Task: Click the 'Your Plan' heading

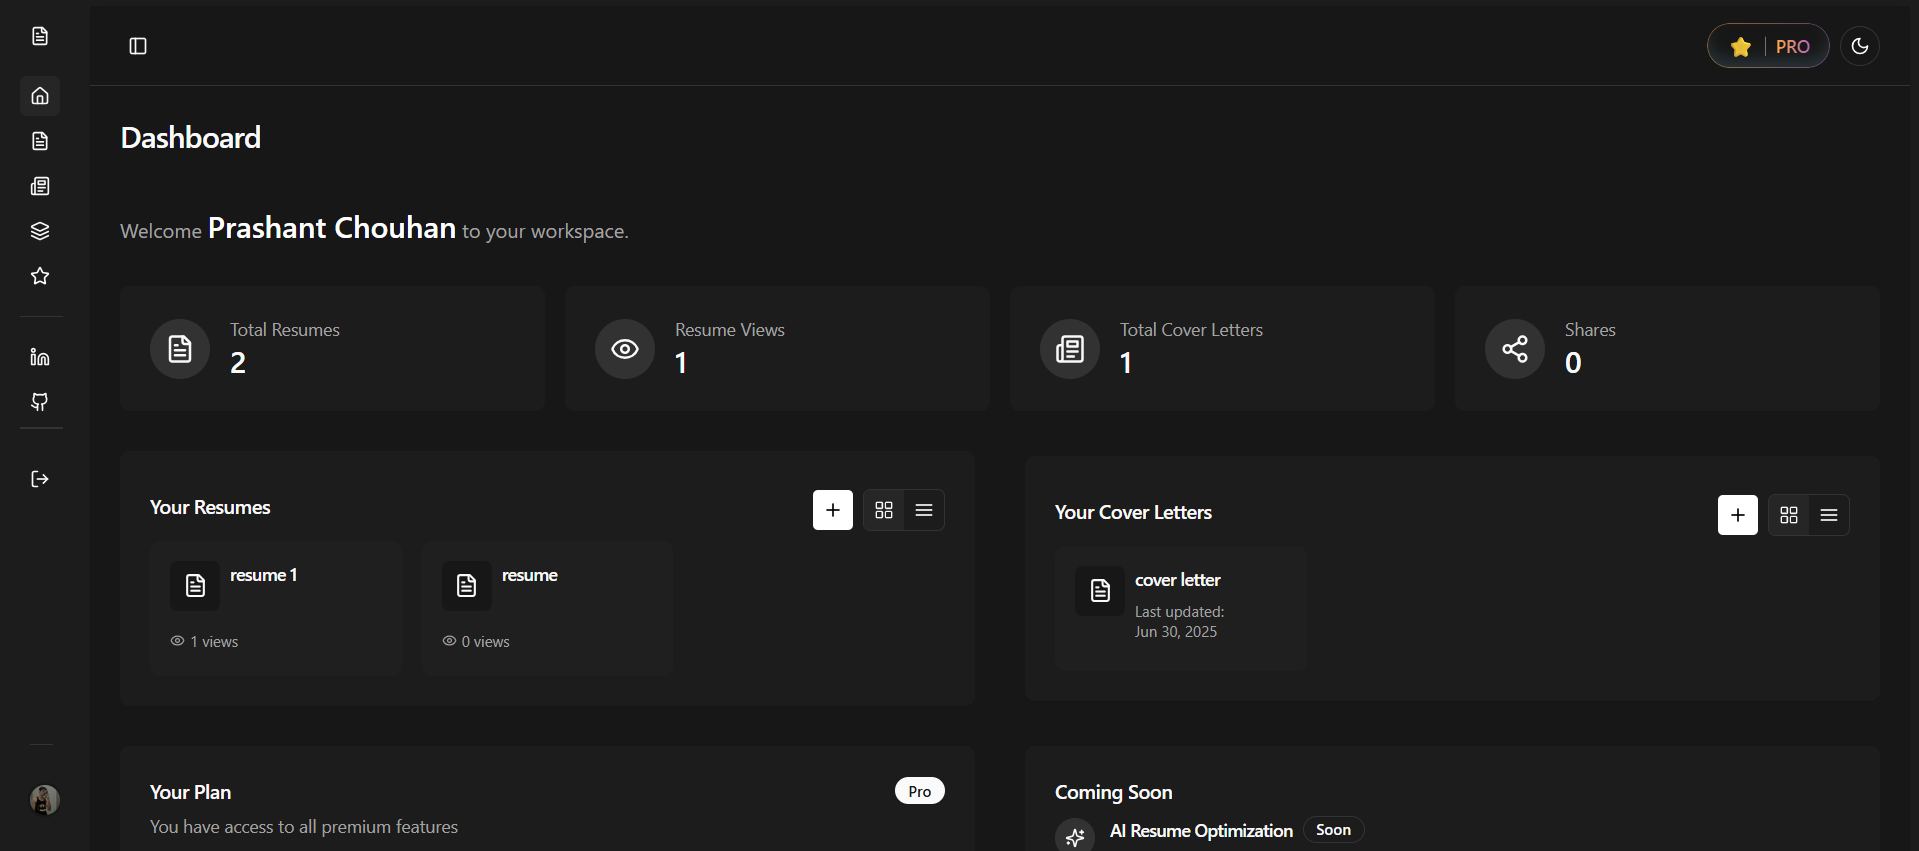Action: coord(190,792)
